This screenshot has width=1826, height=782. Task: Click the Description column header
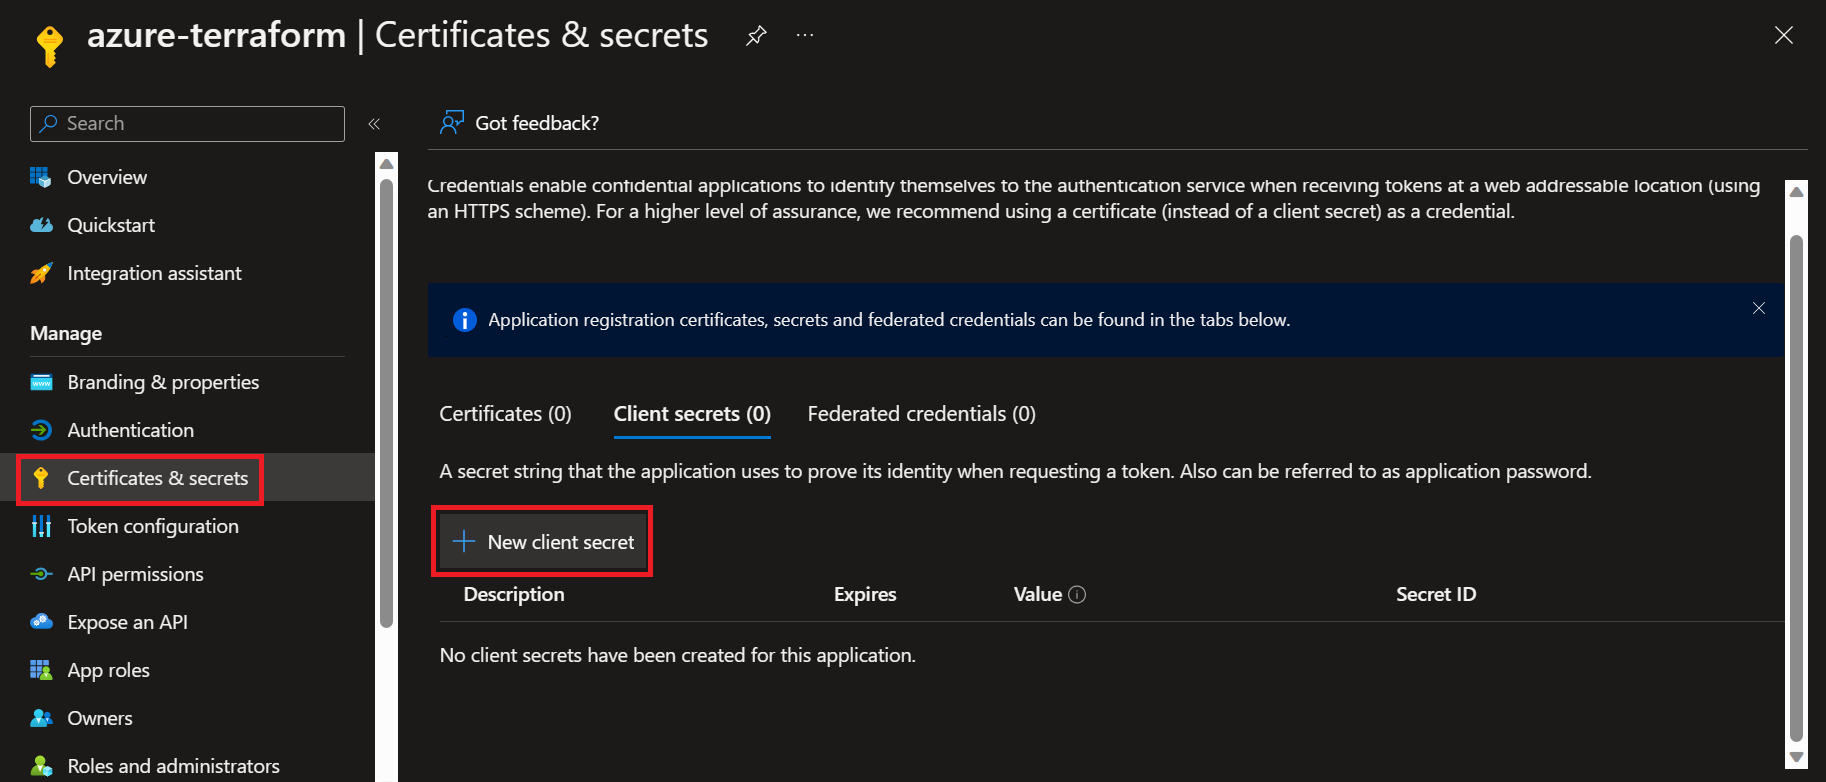514,594
